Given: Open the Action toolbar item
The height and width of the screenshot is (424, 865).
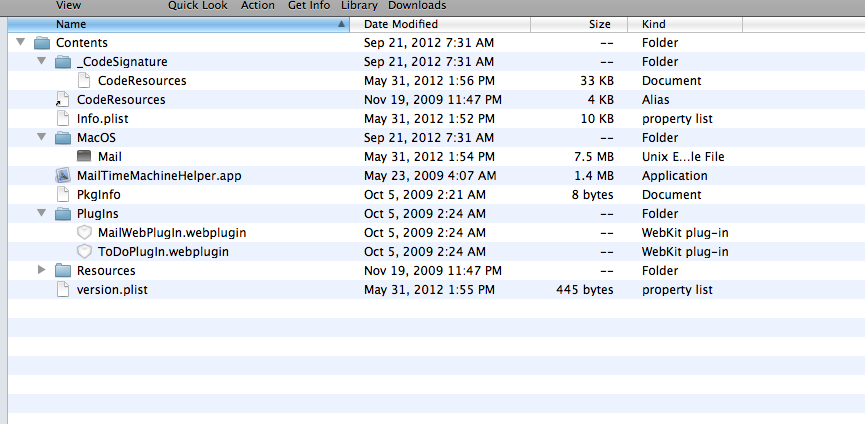Looking at the screenshot, I should [x=258, y=6].
